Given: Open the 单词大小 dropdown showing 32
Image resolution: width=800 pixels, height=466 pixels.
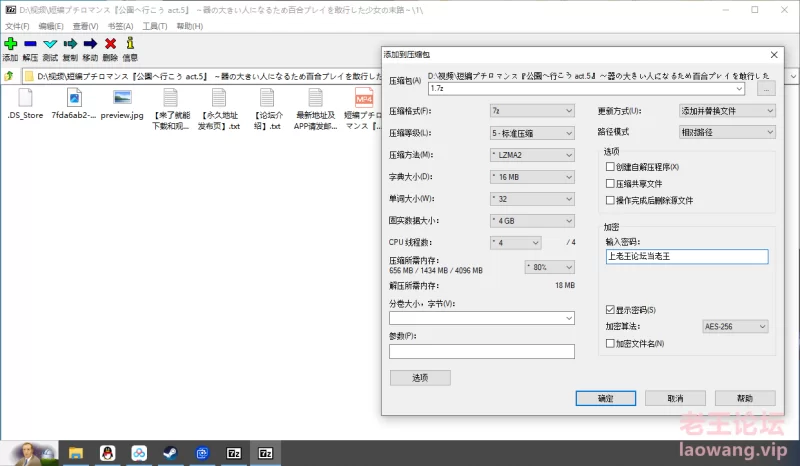Looking at the screenshot, I should 532,199.
